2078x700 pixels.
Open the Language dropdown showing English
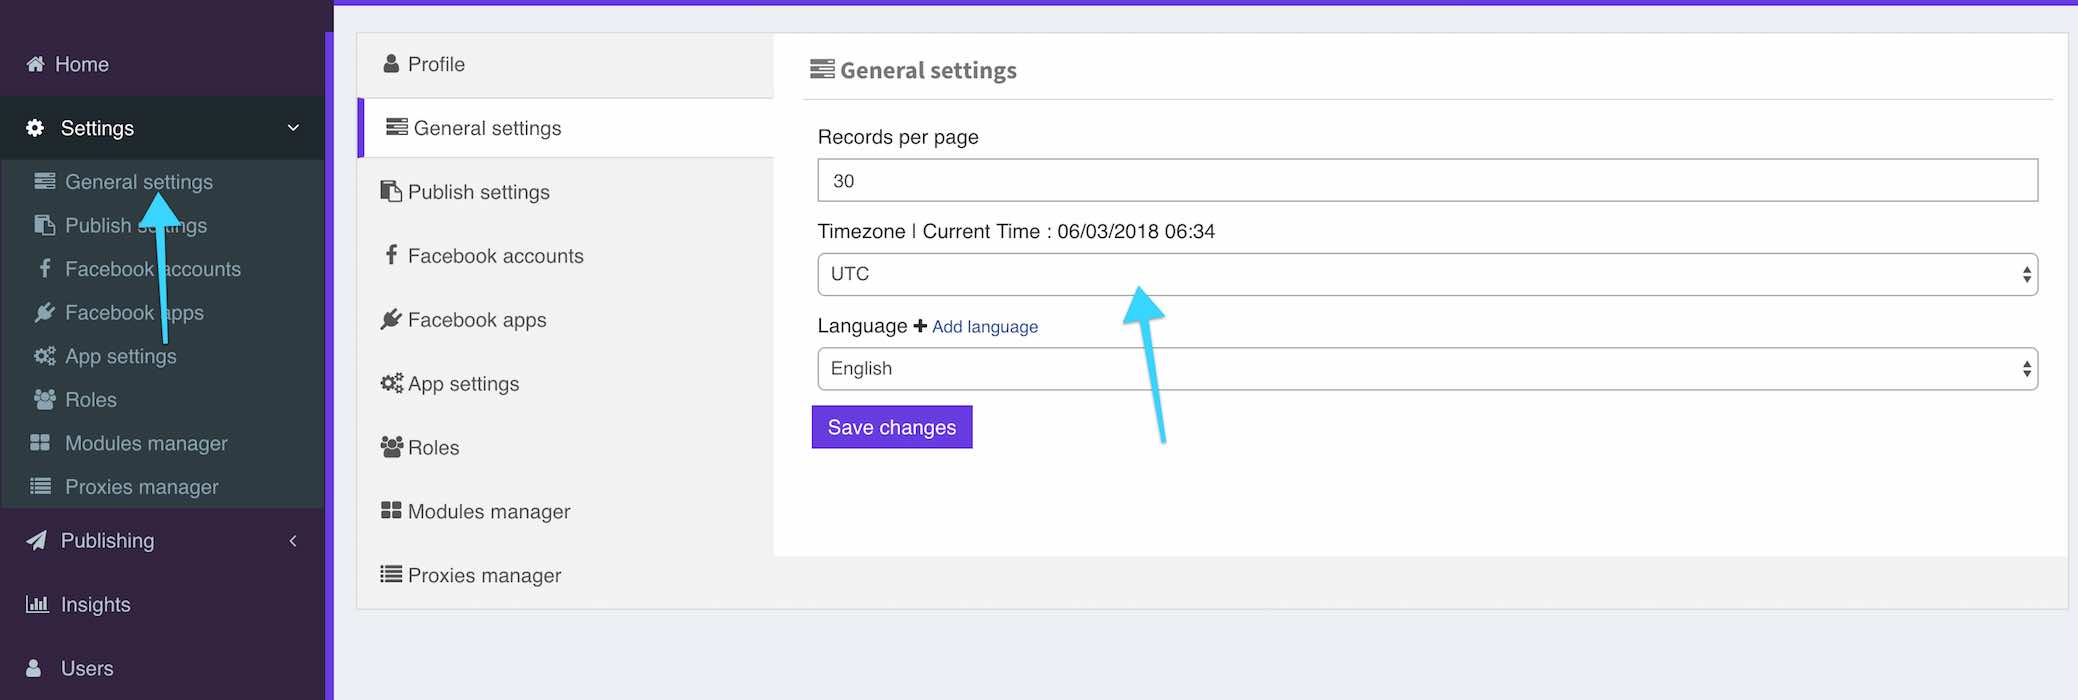tap(1426, 369)
